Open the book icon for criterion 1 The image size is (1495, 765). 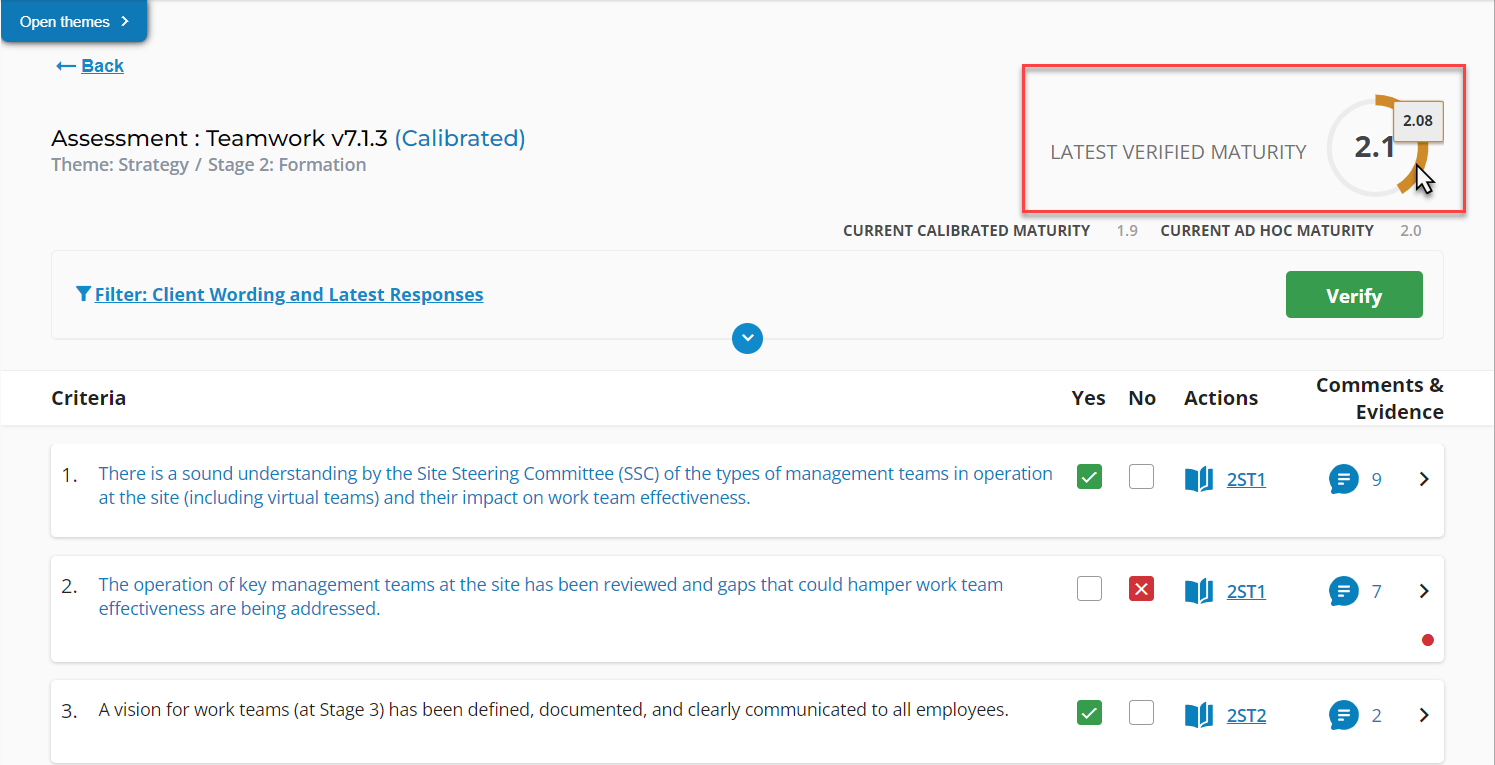(x=1198, y=480)
